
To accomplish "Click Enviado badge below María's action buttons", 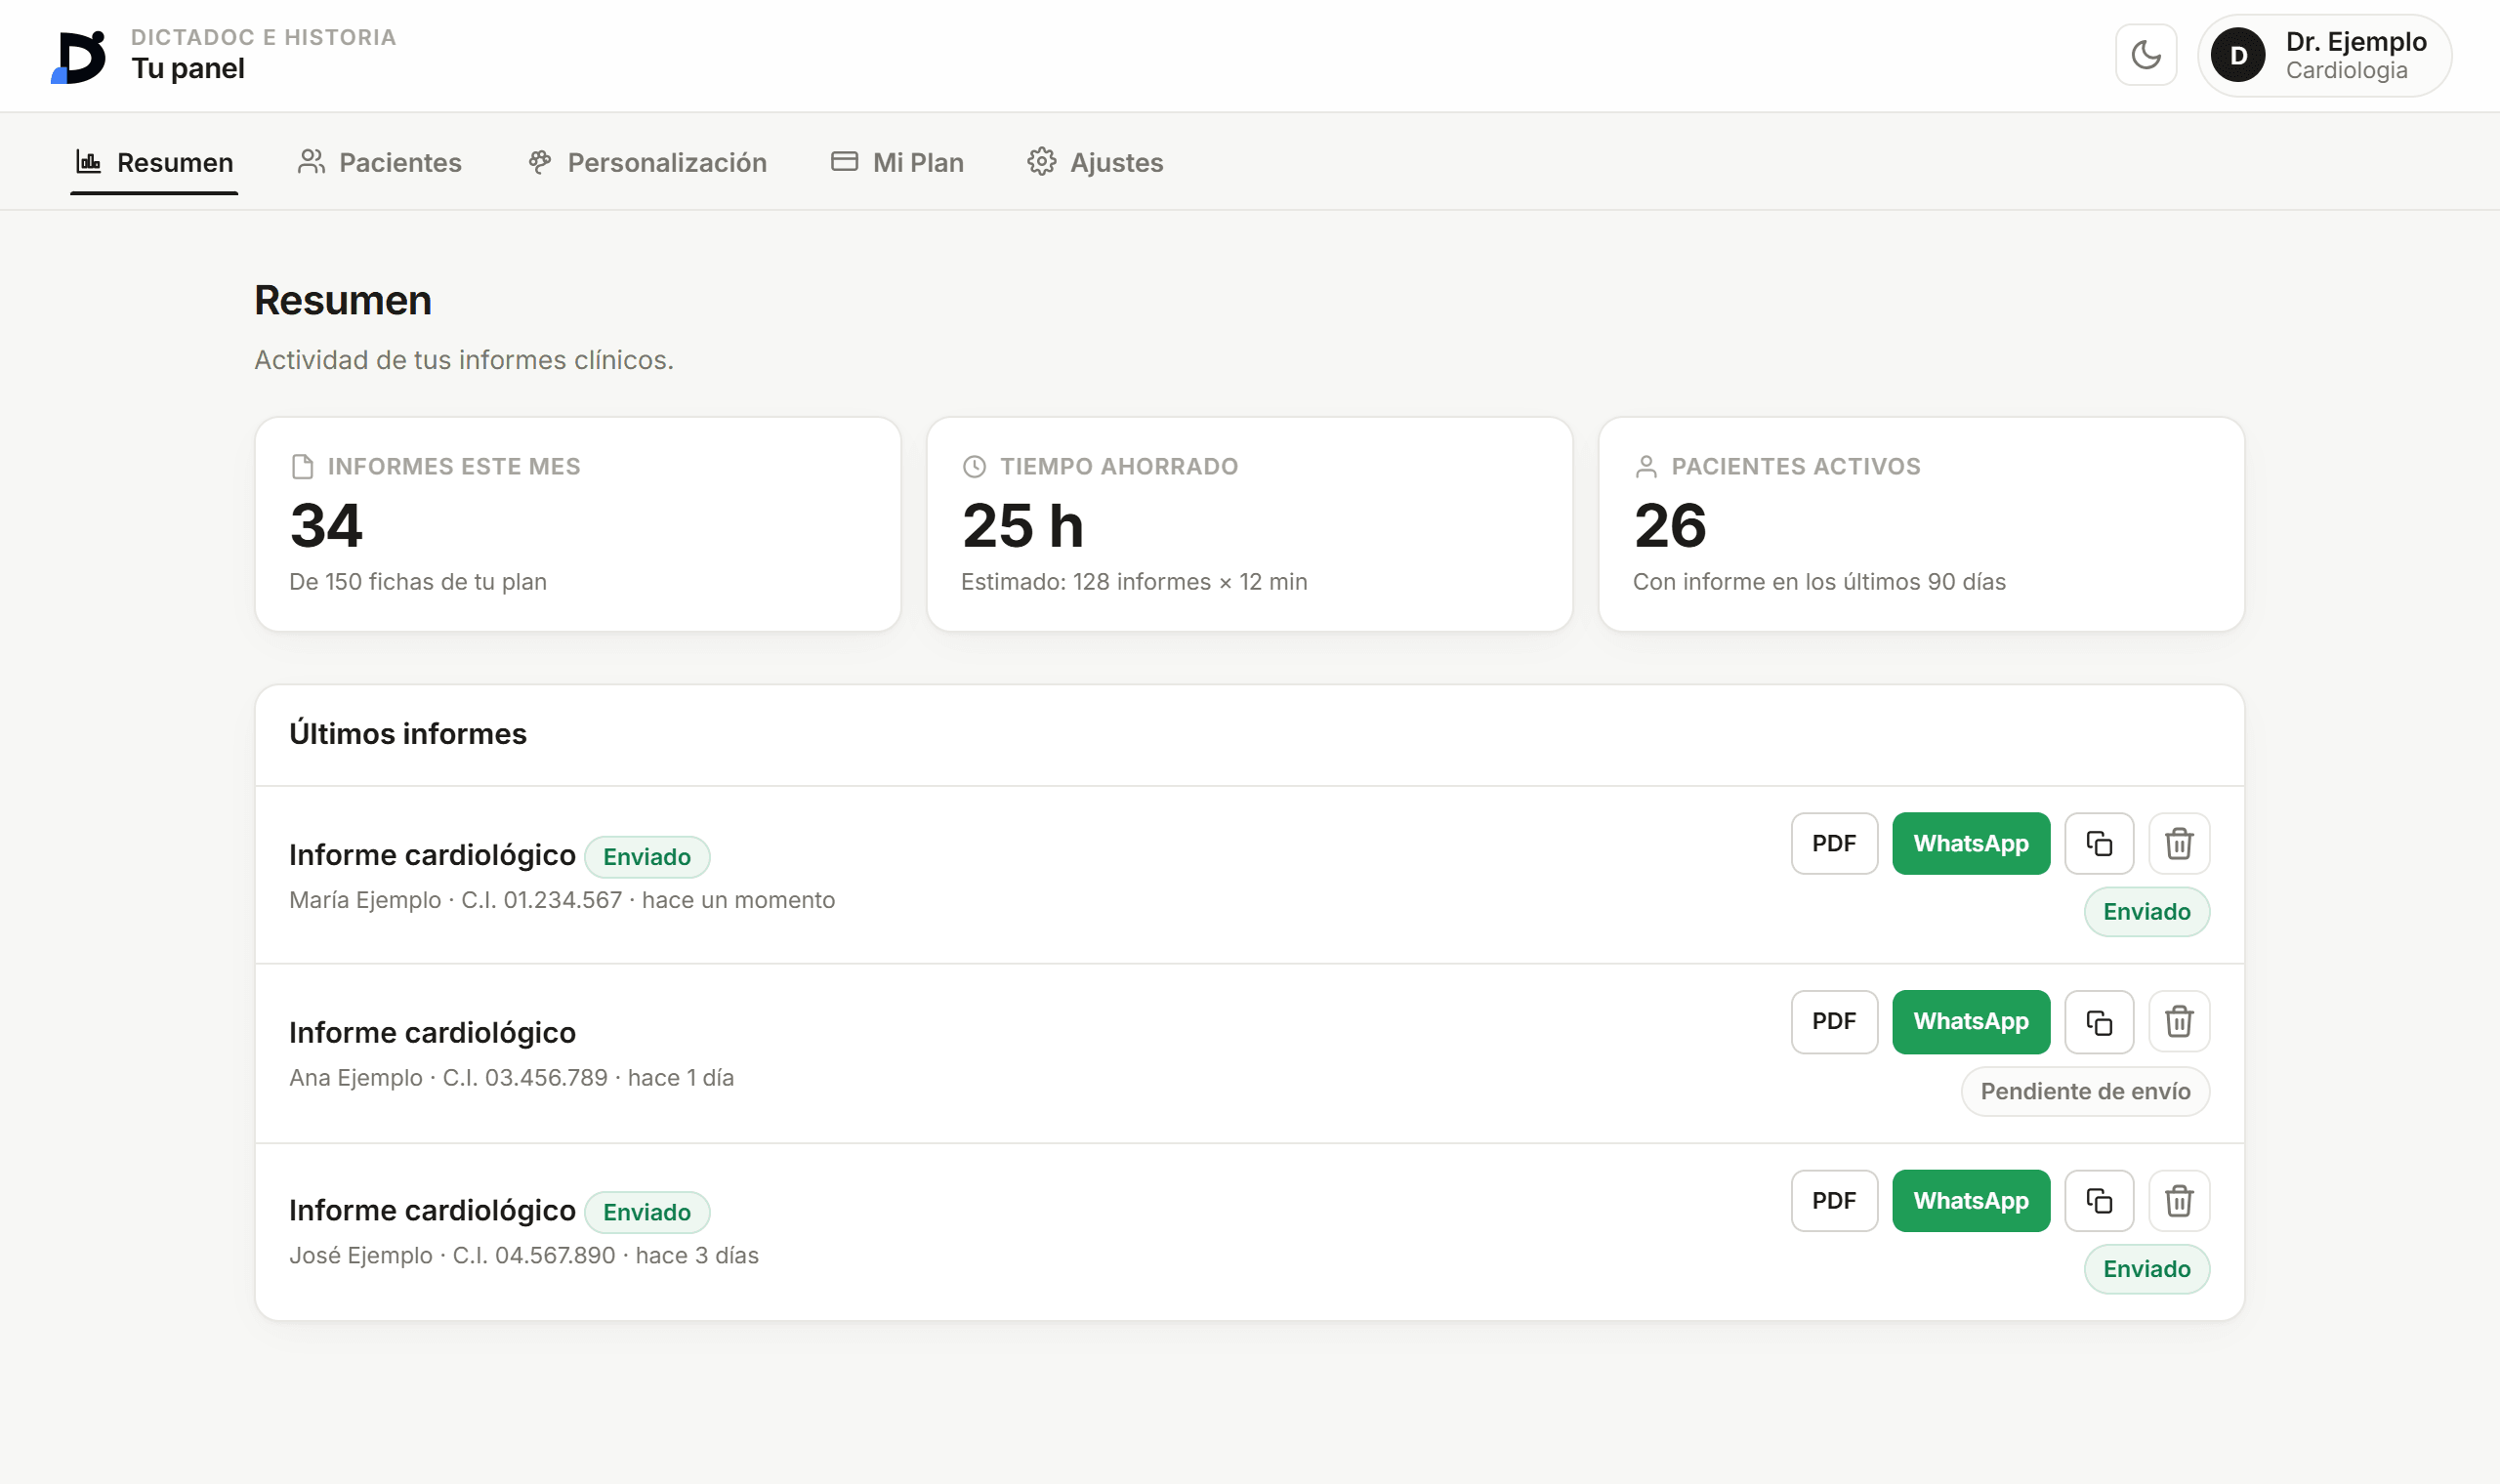I will click(2146, 911).
